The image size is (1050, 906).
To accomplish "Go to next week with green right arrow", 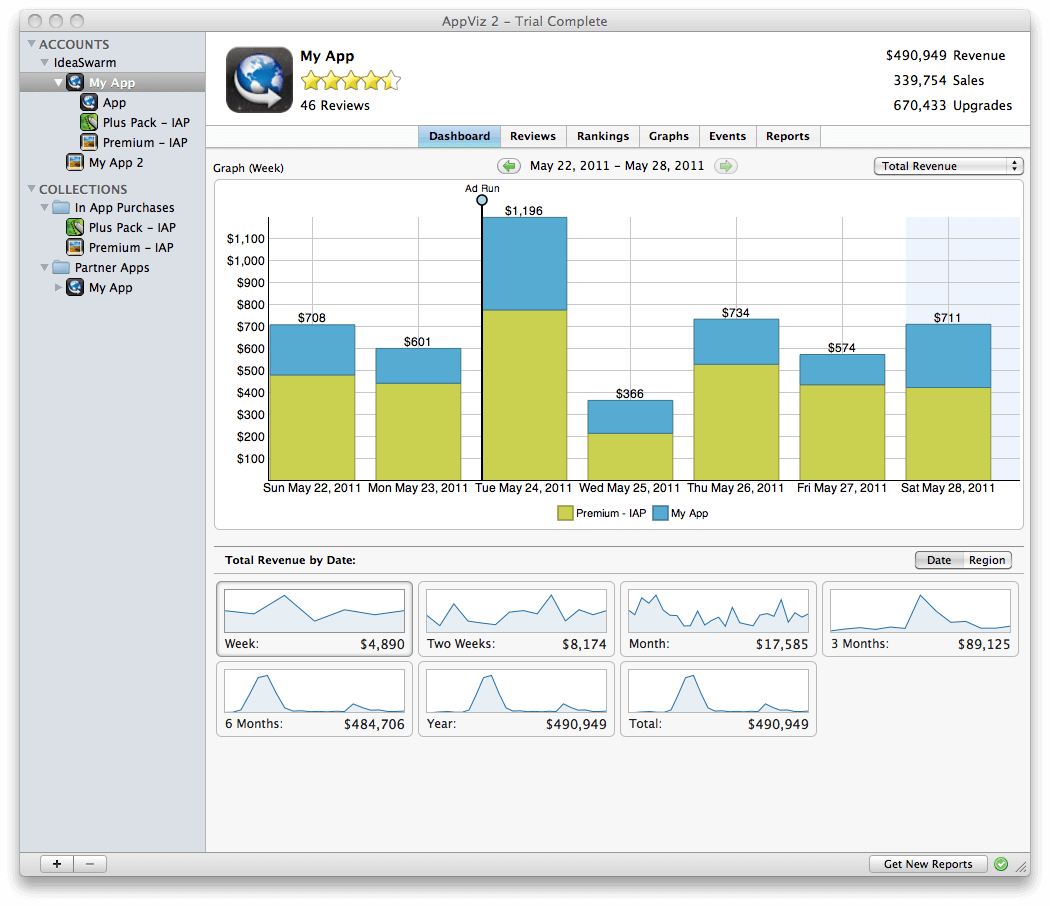I will pyautogui.click(x=725, y=165).
